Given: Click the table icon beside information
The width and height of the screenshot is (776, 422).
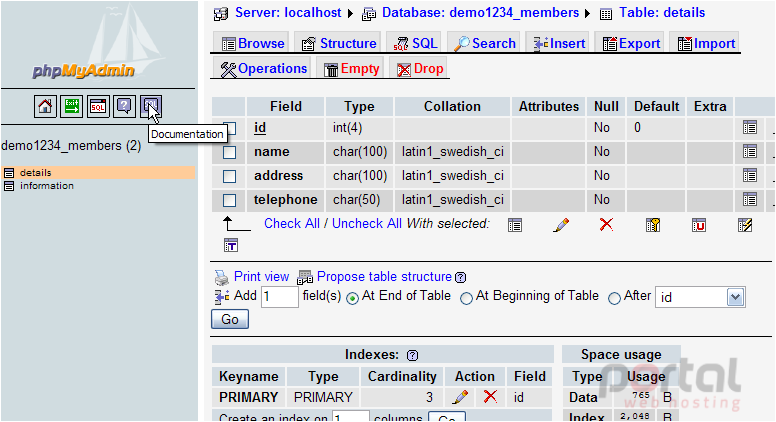Looking at the screenshot, I should 9,186.
